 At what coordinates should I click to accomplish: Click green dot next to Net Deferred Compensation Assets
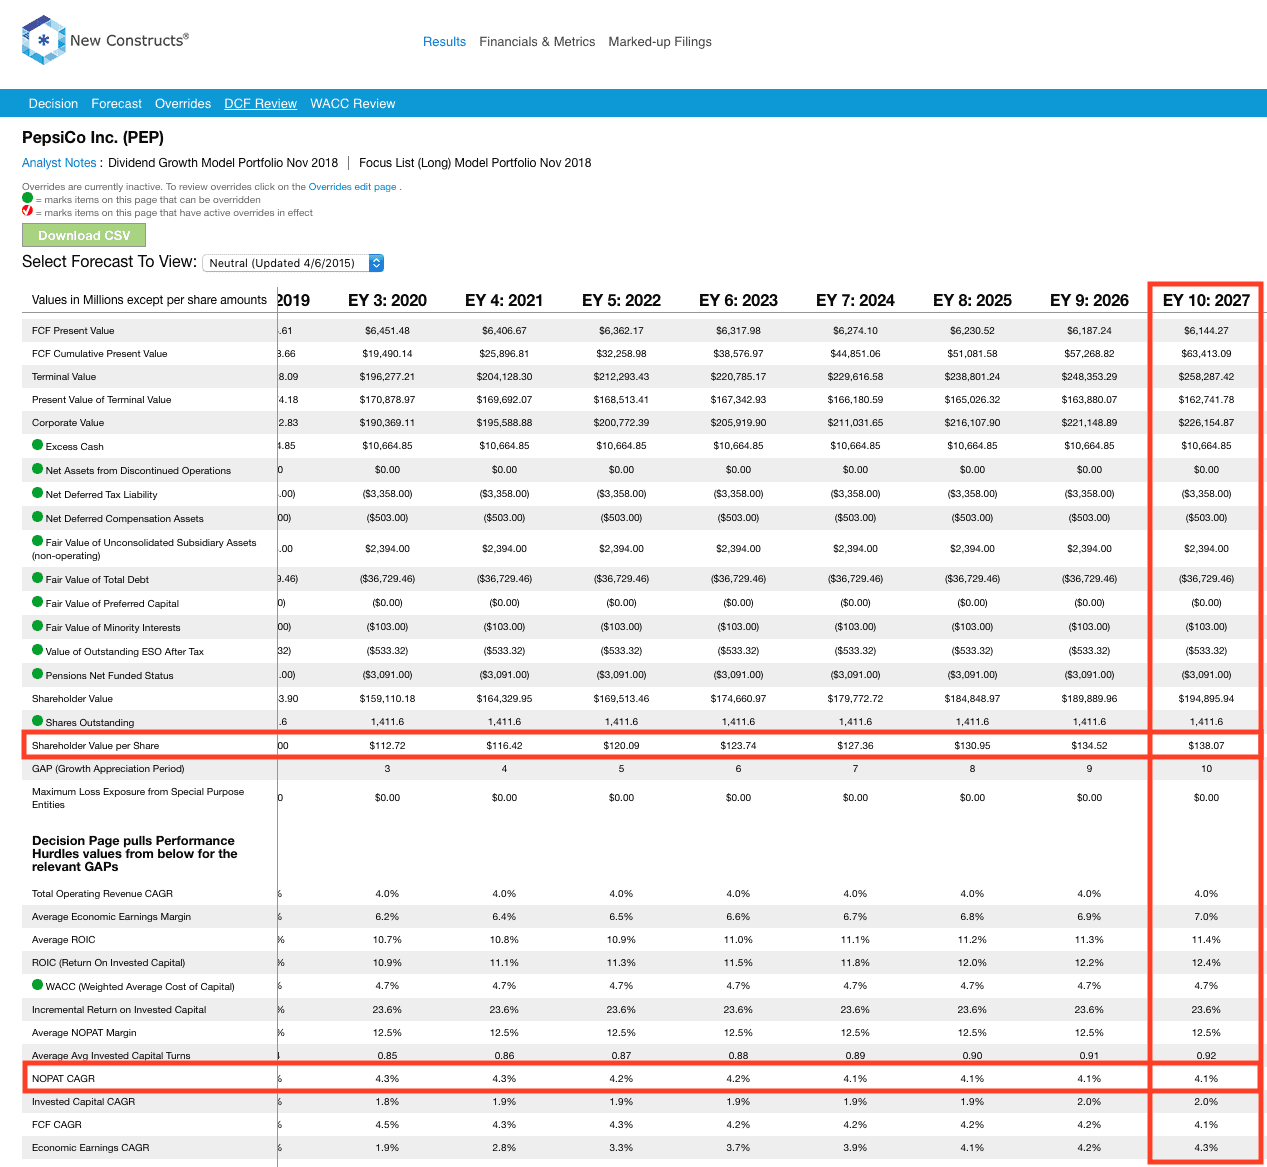coord(38,517)
